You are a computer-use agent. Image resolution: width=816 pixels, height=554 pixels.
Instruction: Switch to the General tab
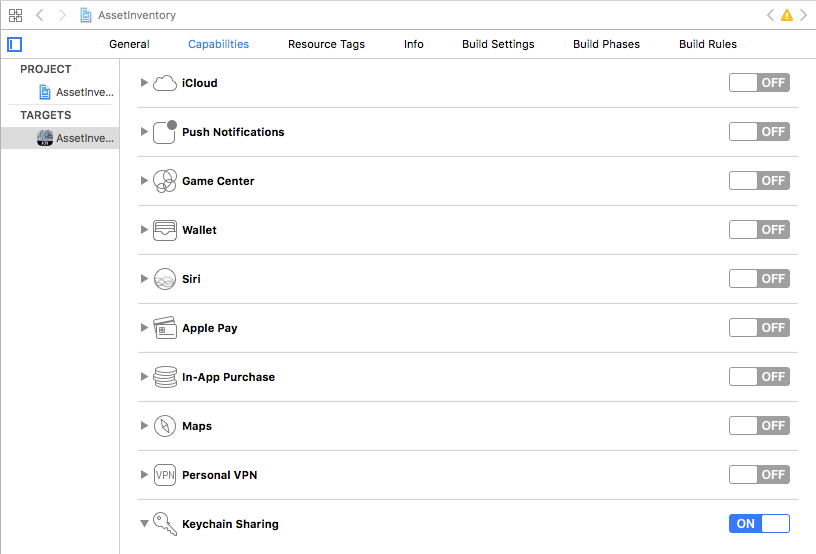coord(129,44)
